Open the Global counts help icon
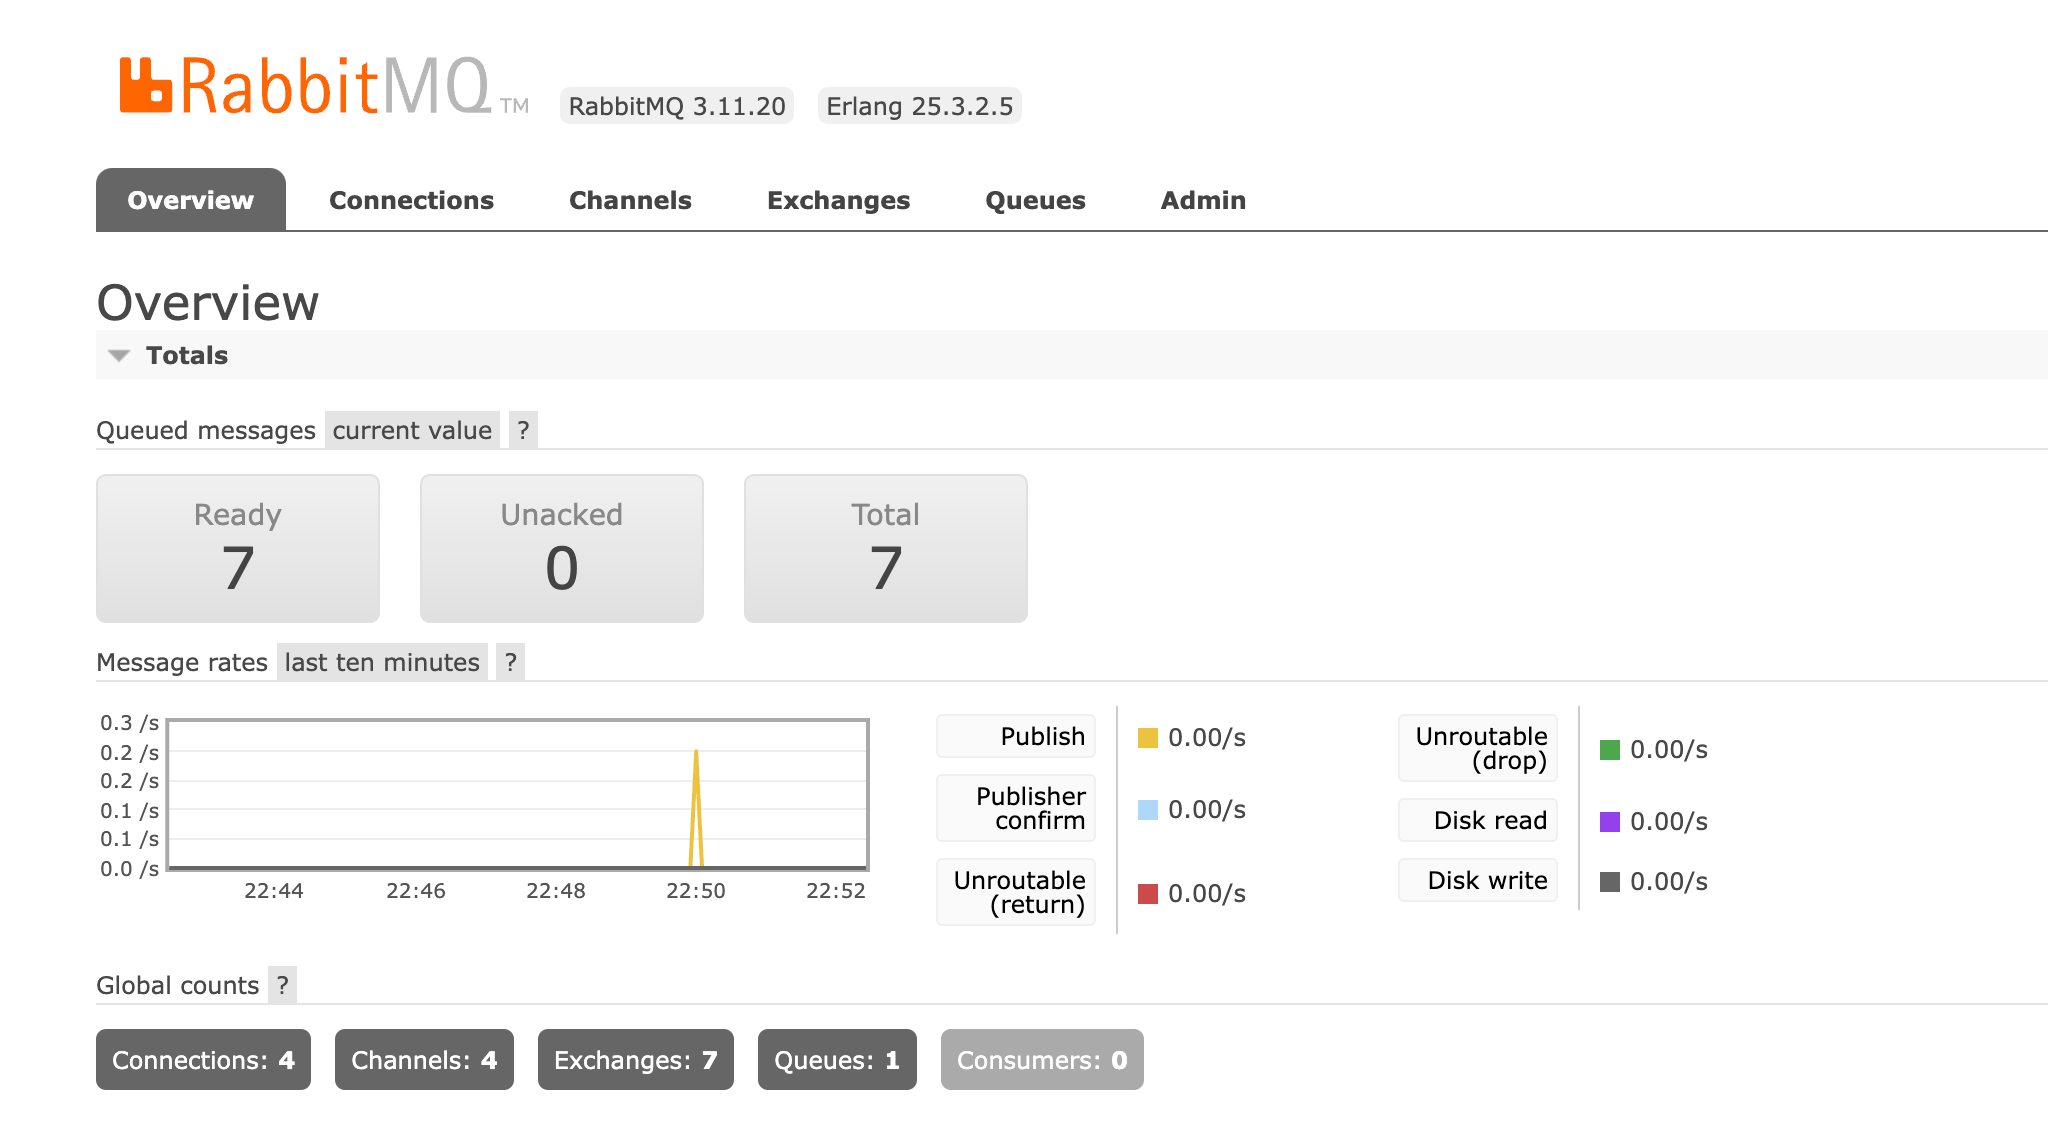This screenshot has width=2048, height=1126. click(283, 984)
